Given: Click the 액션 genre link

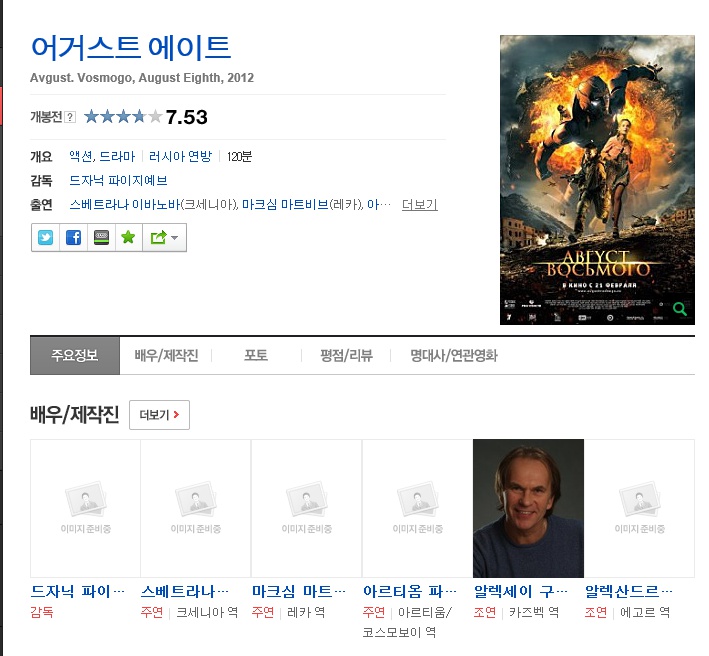Looking at the screenshot, I should click(81, 156).
